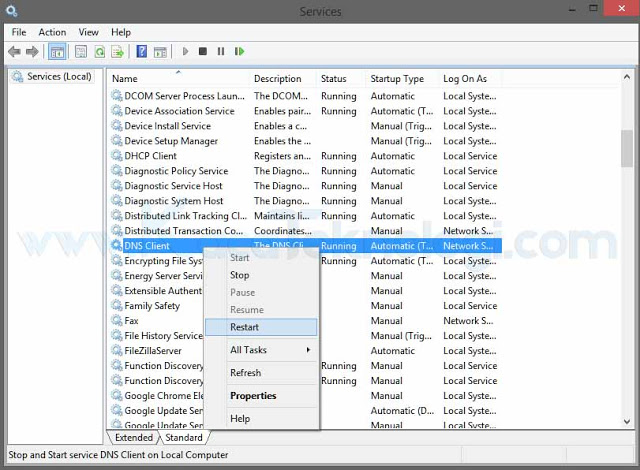Open Properties from the context menu

(x=253, y=395)
